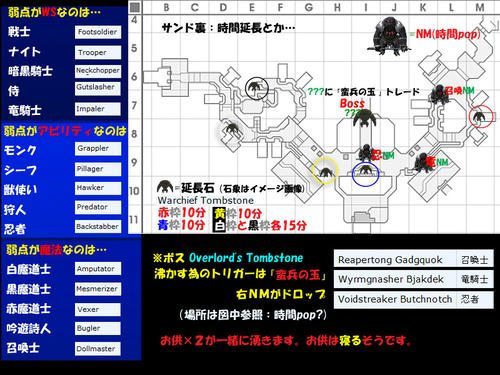Click the large NM monster image beside NM(時間pop)
Viewport: 500px width, 375px height.
pyautogui.click(x=390, y=36)
